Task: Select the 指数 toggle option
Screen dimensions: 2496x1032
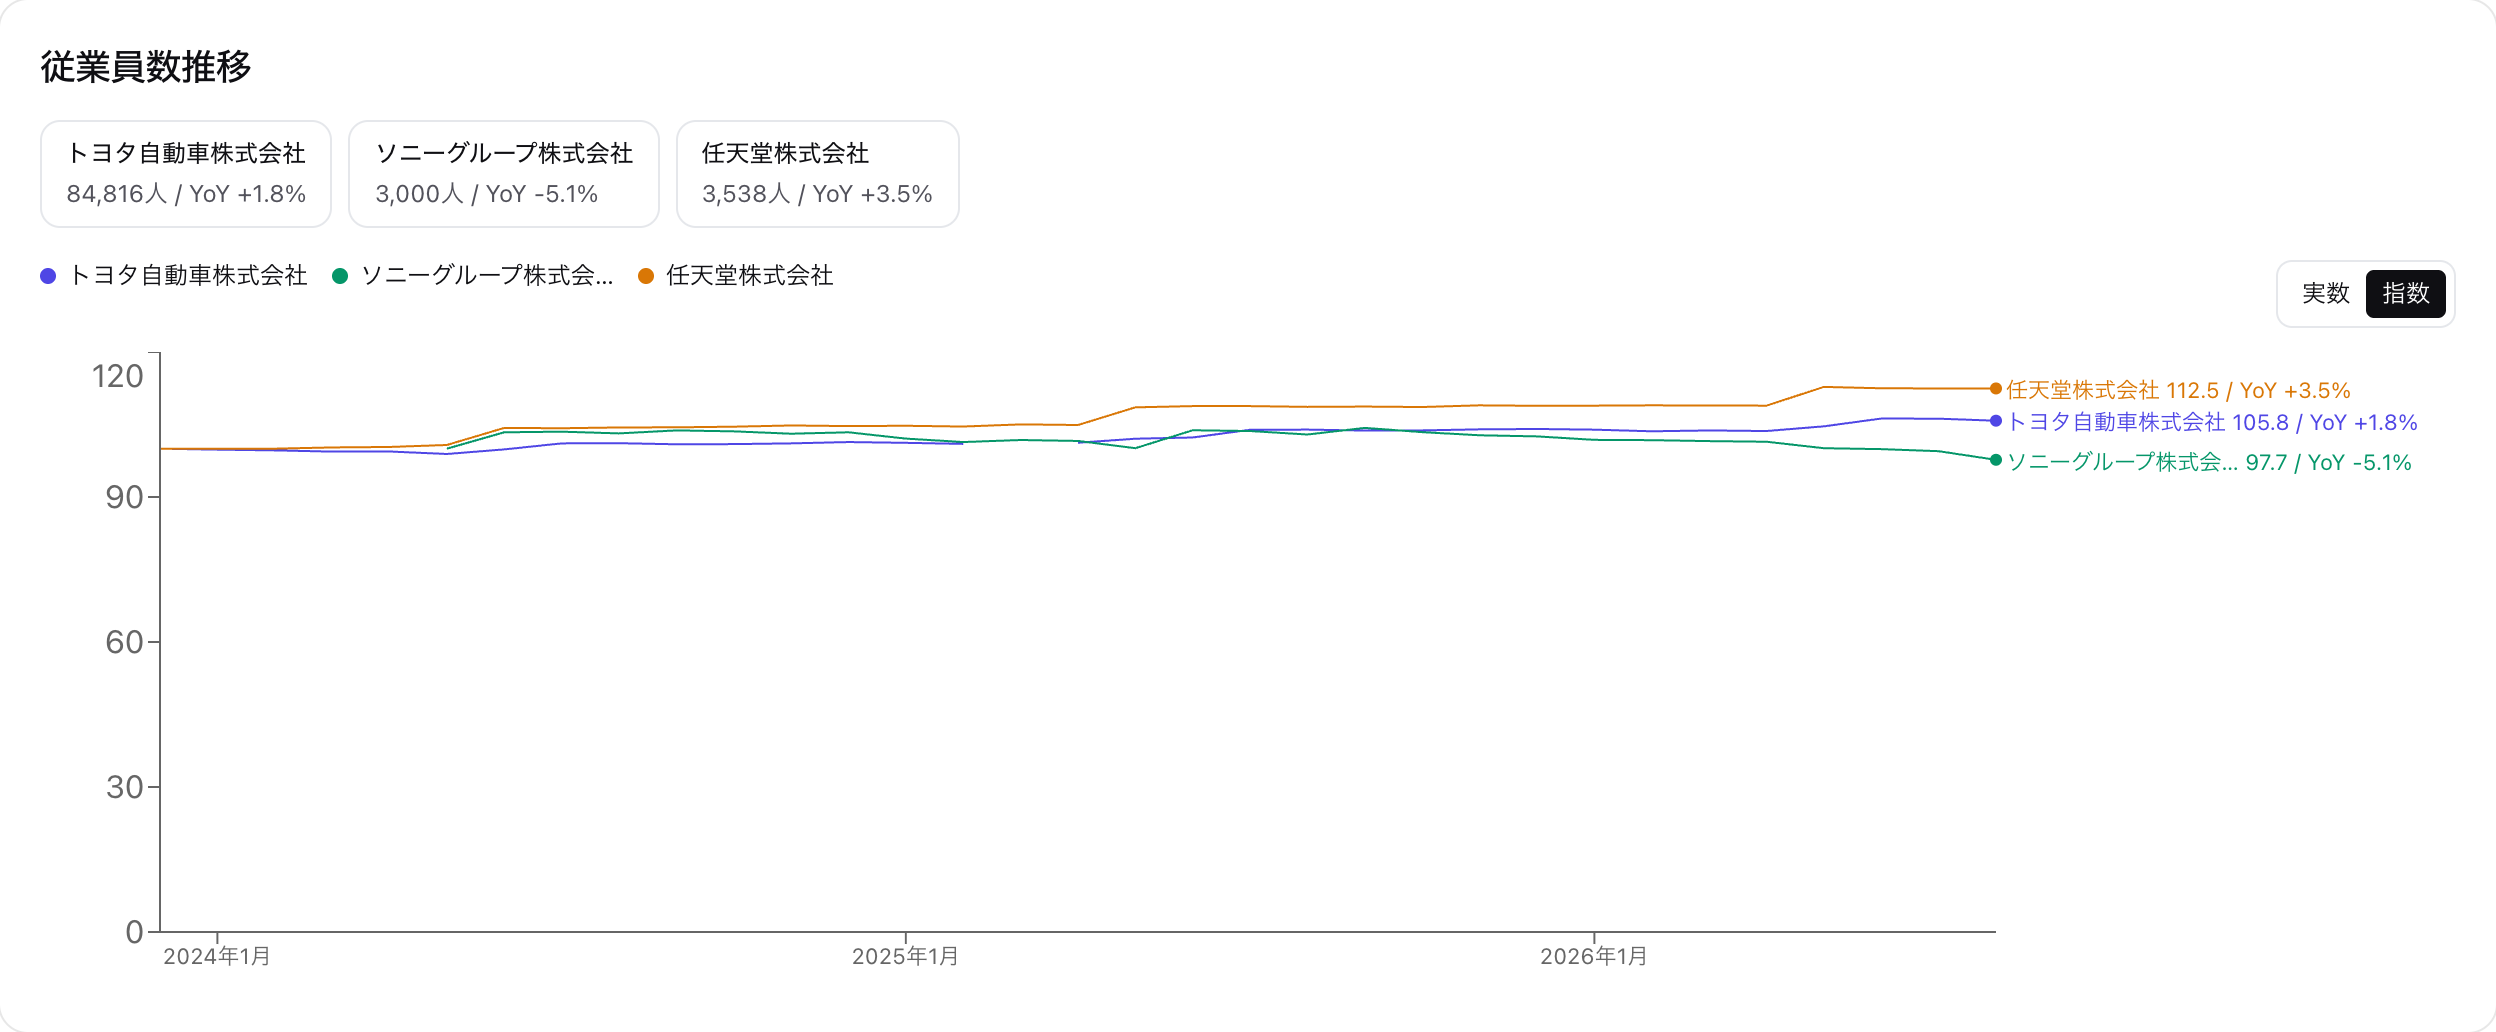Action: click(x=2405, y=294)
